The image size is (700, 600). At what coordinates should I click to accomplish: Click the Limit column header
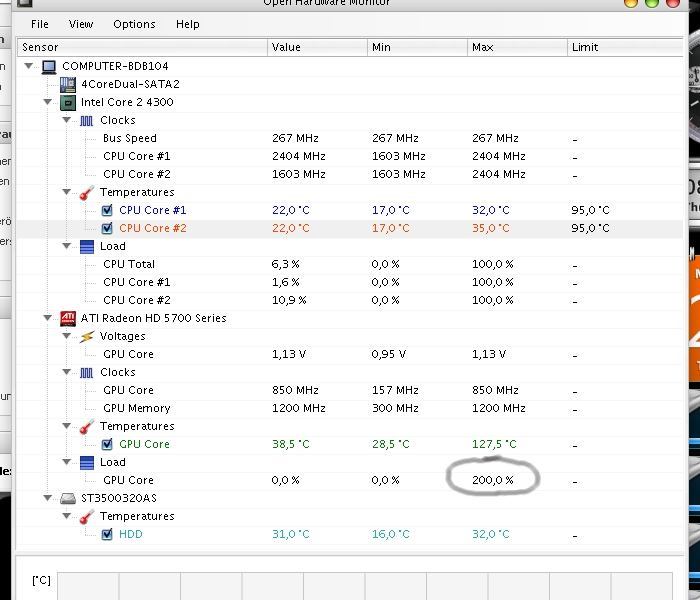coord(625,47)
